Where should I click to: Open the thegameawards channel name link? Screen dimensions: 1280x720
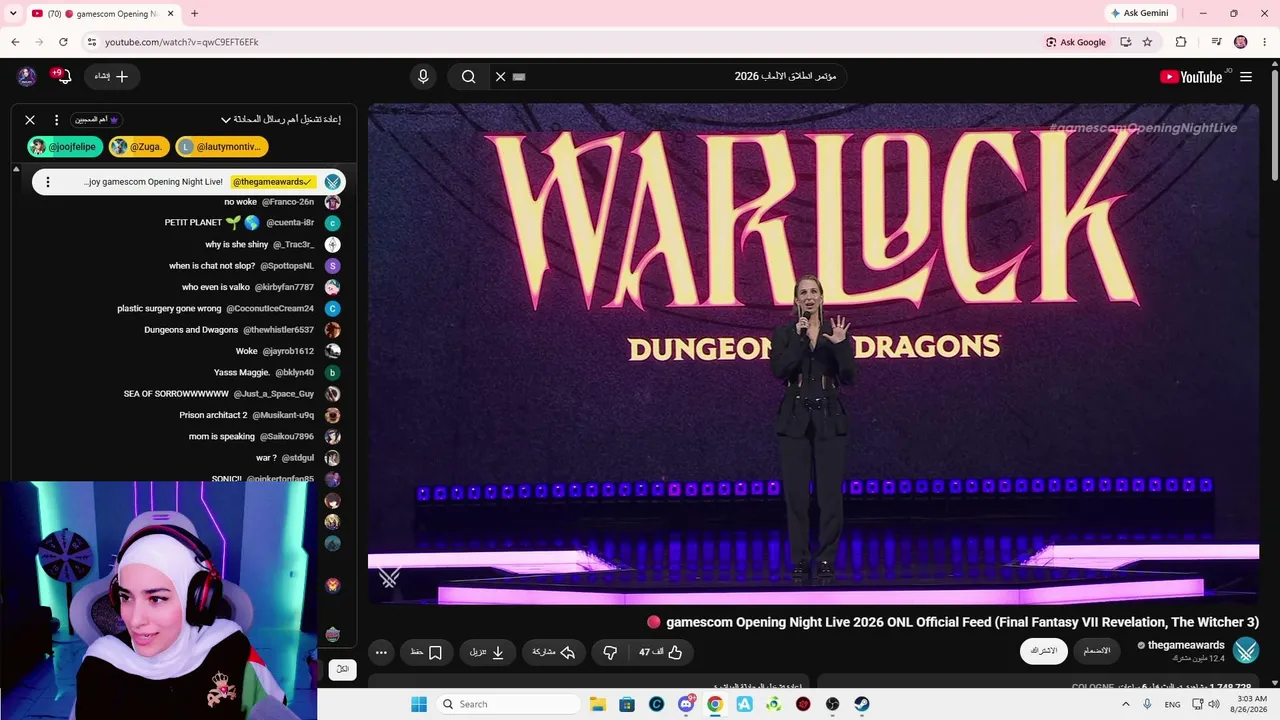[x=1186, y=646]
